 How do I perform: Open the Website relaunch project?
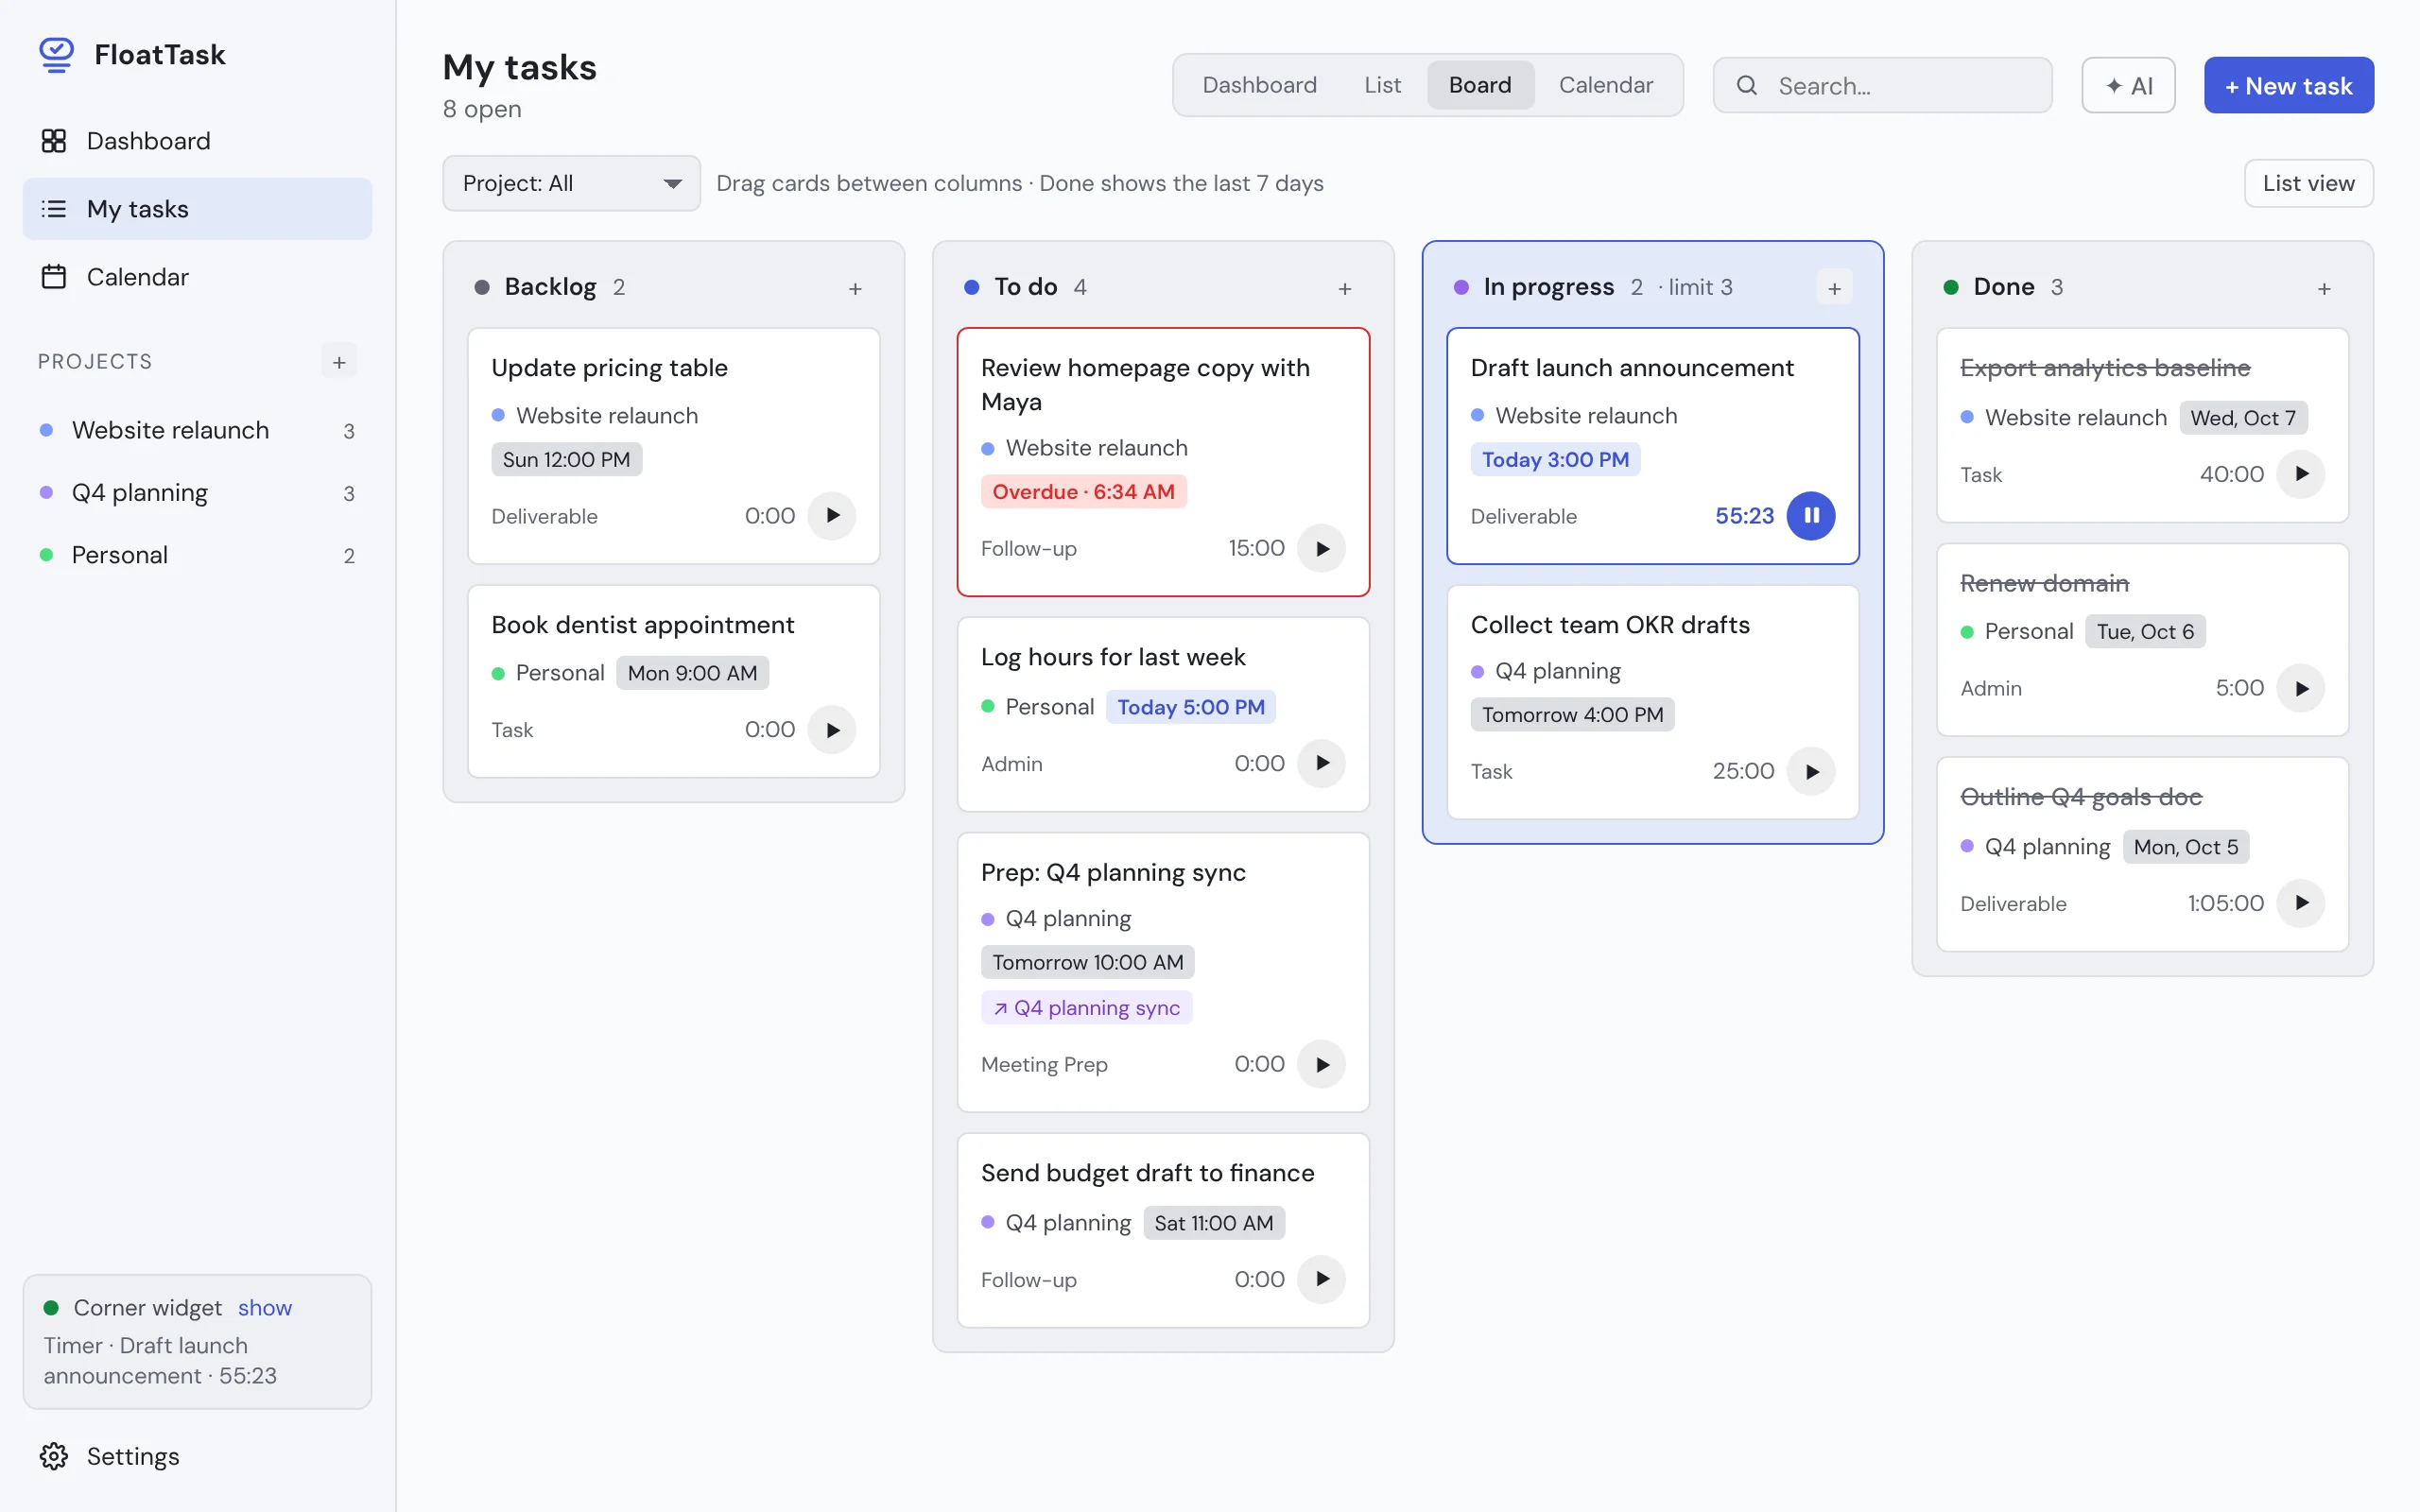[197, 430]
